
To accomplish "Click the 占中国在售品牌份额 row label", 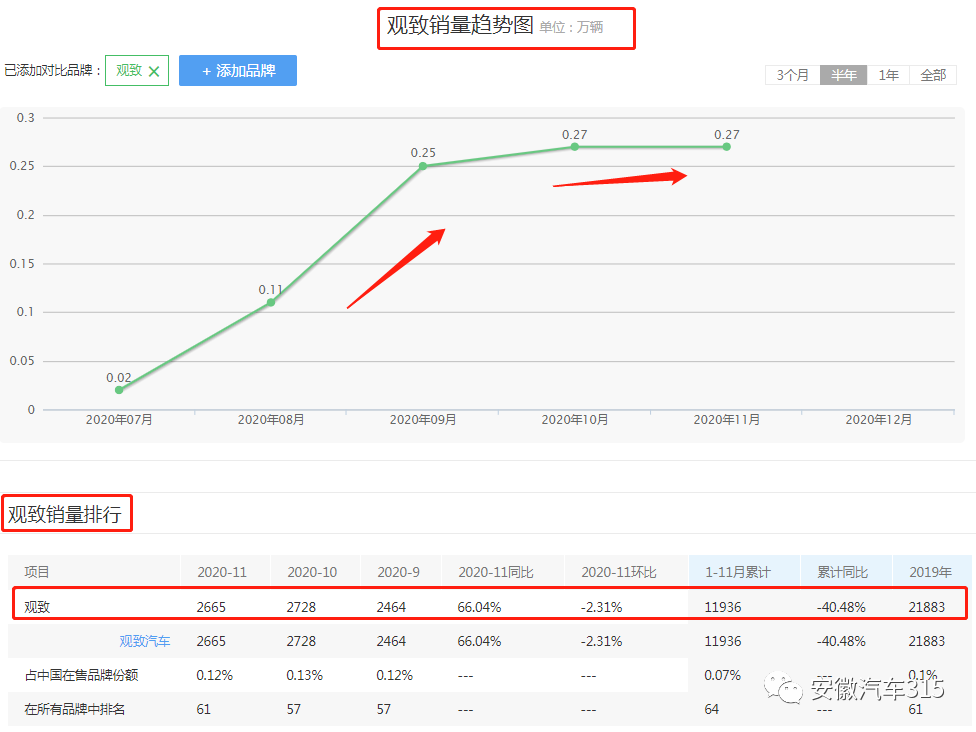I will point(81,675).
